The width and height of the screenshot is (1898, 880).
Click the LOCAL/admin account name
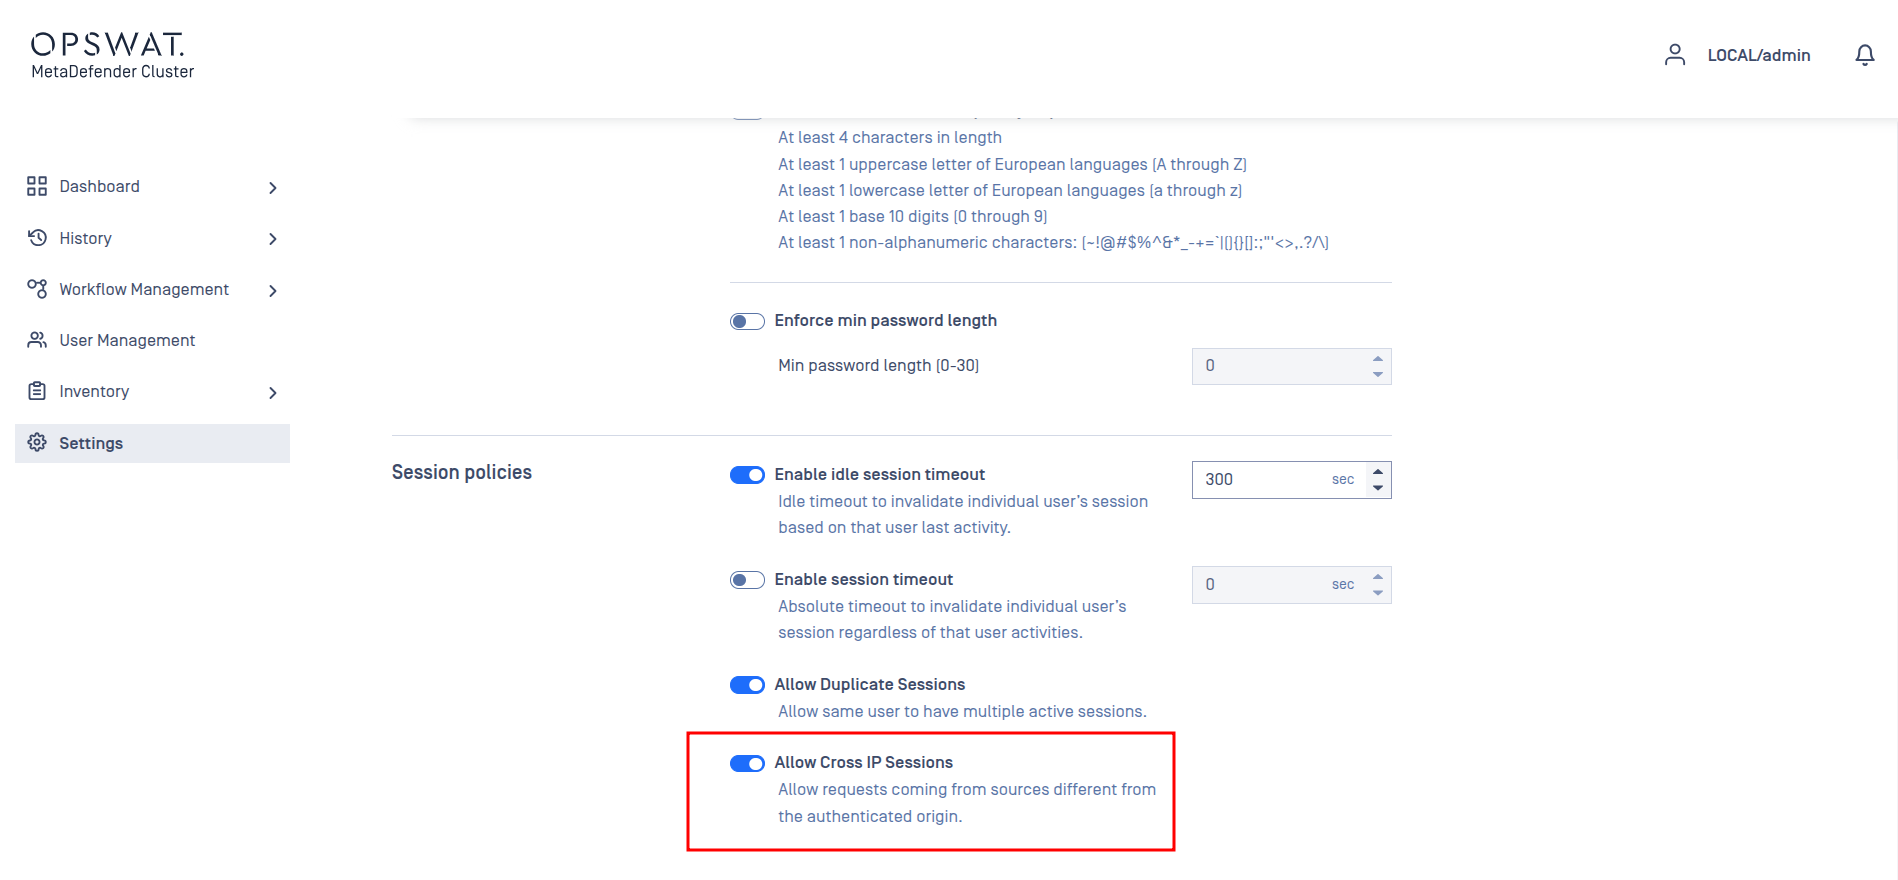click(x=1758, y=55)
